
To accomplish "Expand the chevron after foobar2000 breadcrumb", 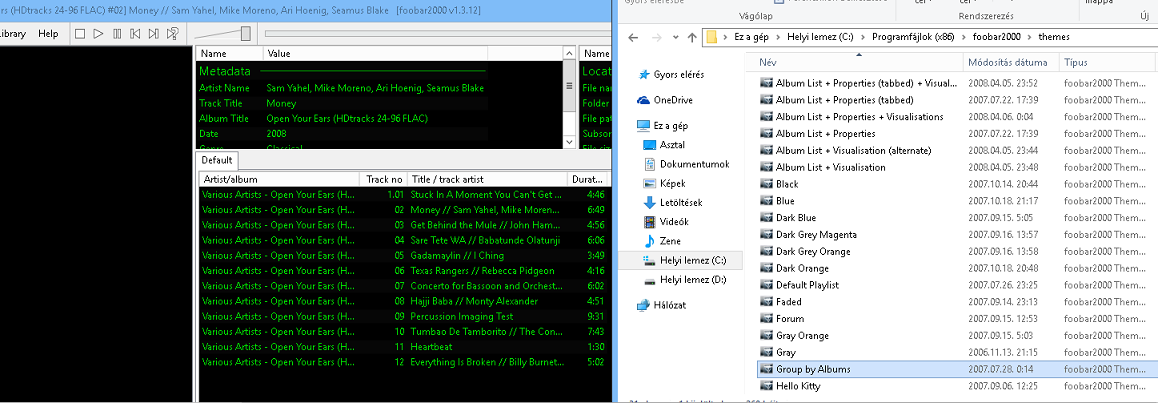I will pos(1030,37).
